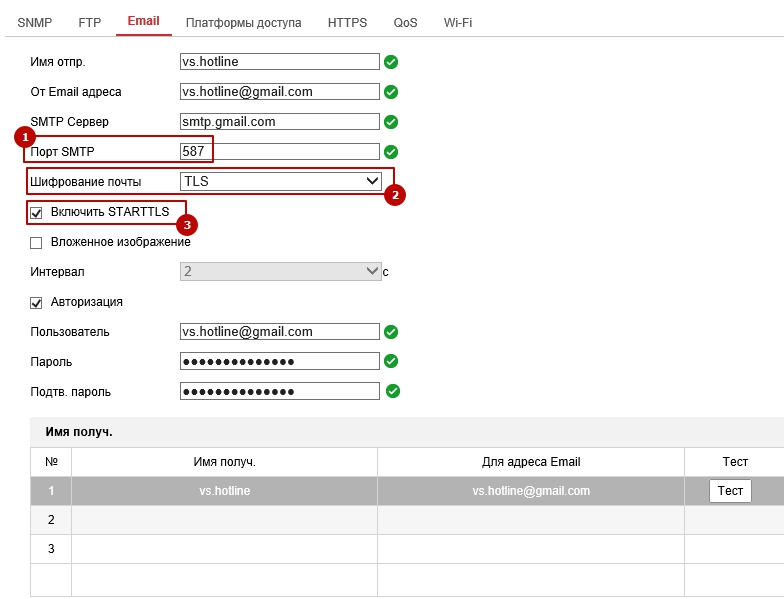784x599 pixels.
Task: Focus the От Email адреса input field
Action: point(280,92)
